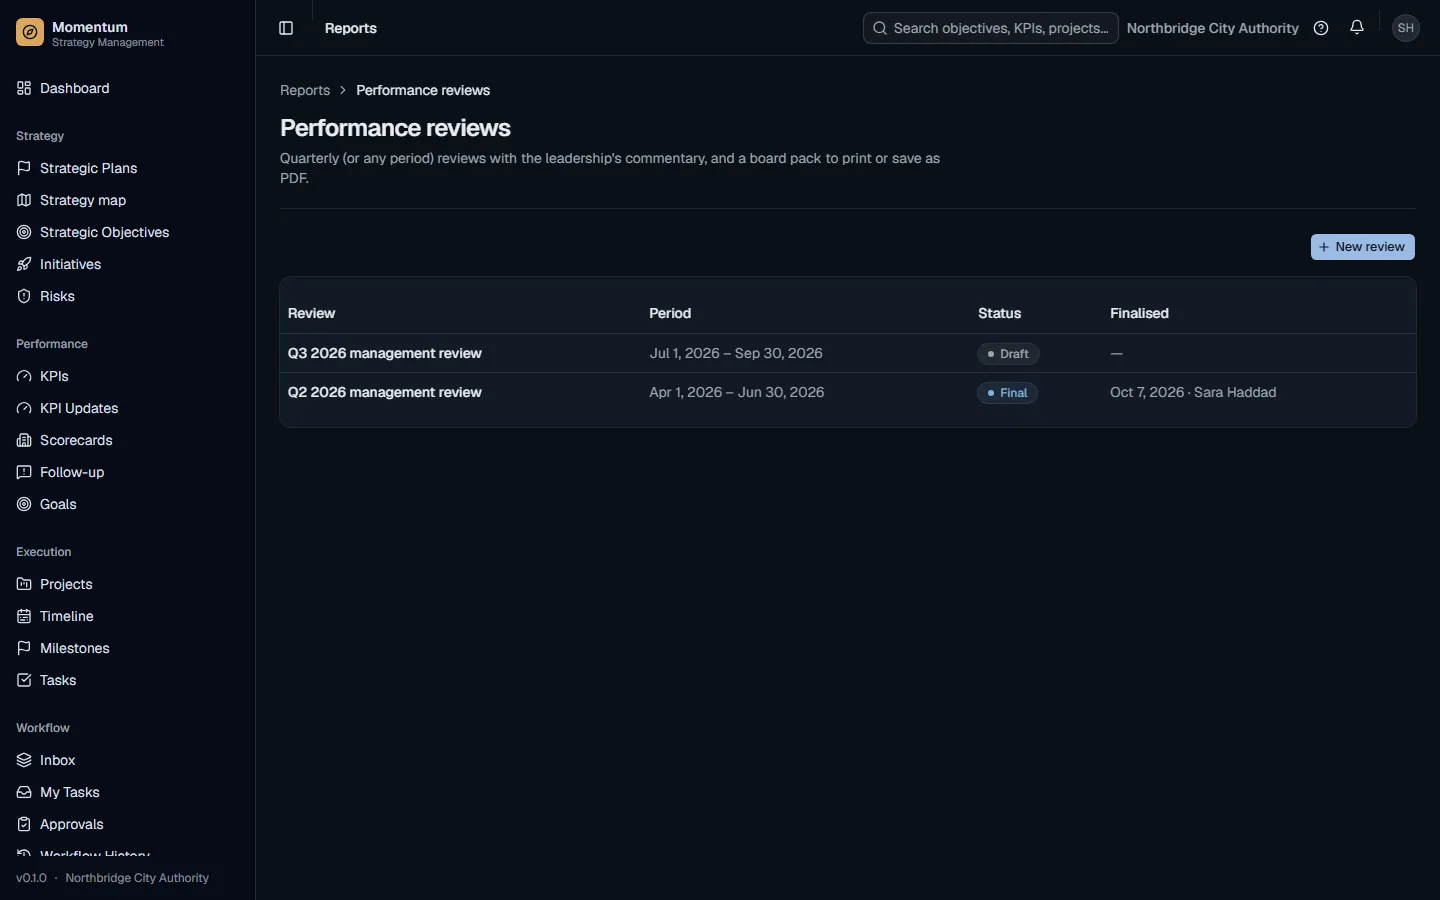The height and width of the screenshot is (900, 1440).
Task: Click the Dashboard grid icon
Action: (x=24, y=88)
